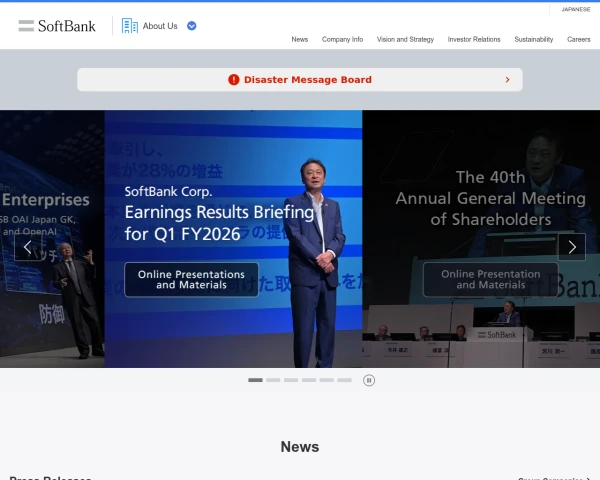Jump to the second carousel indicator

(x=273, y=380)
